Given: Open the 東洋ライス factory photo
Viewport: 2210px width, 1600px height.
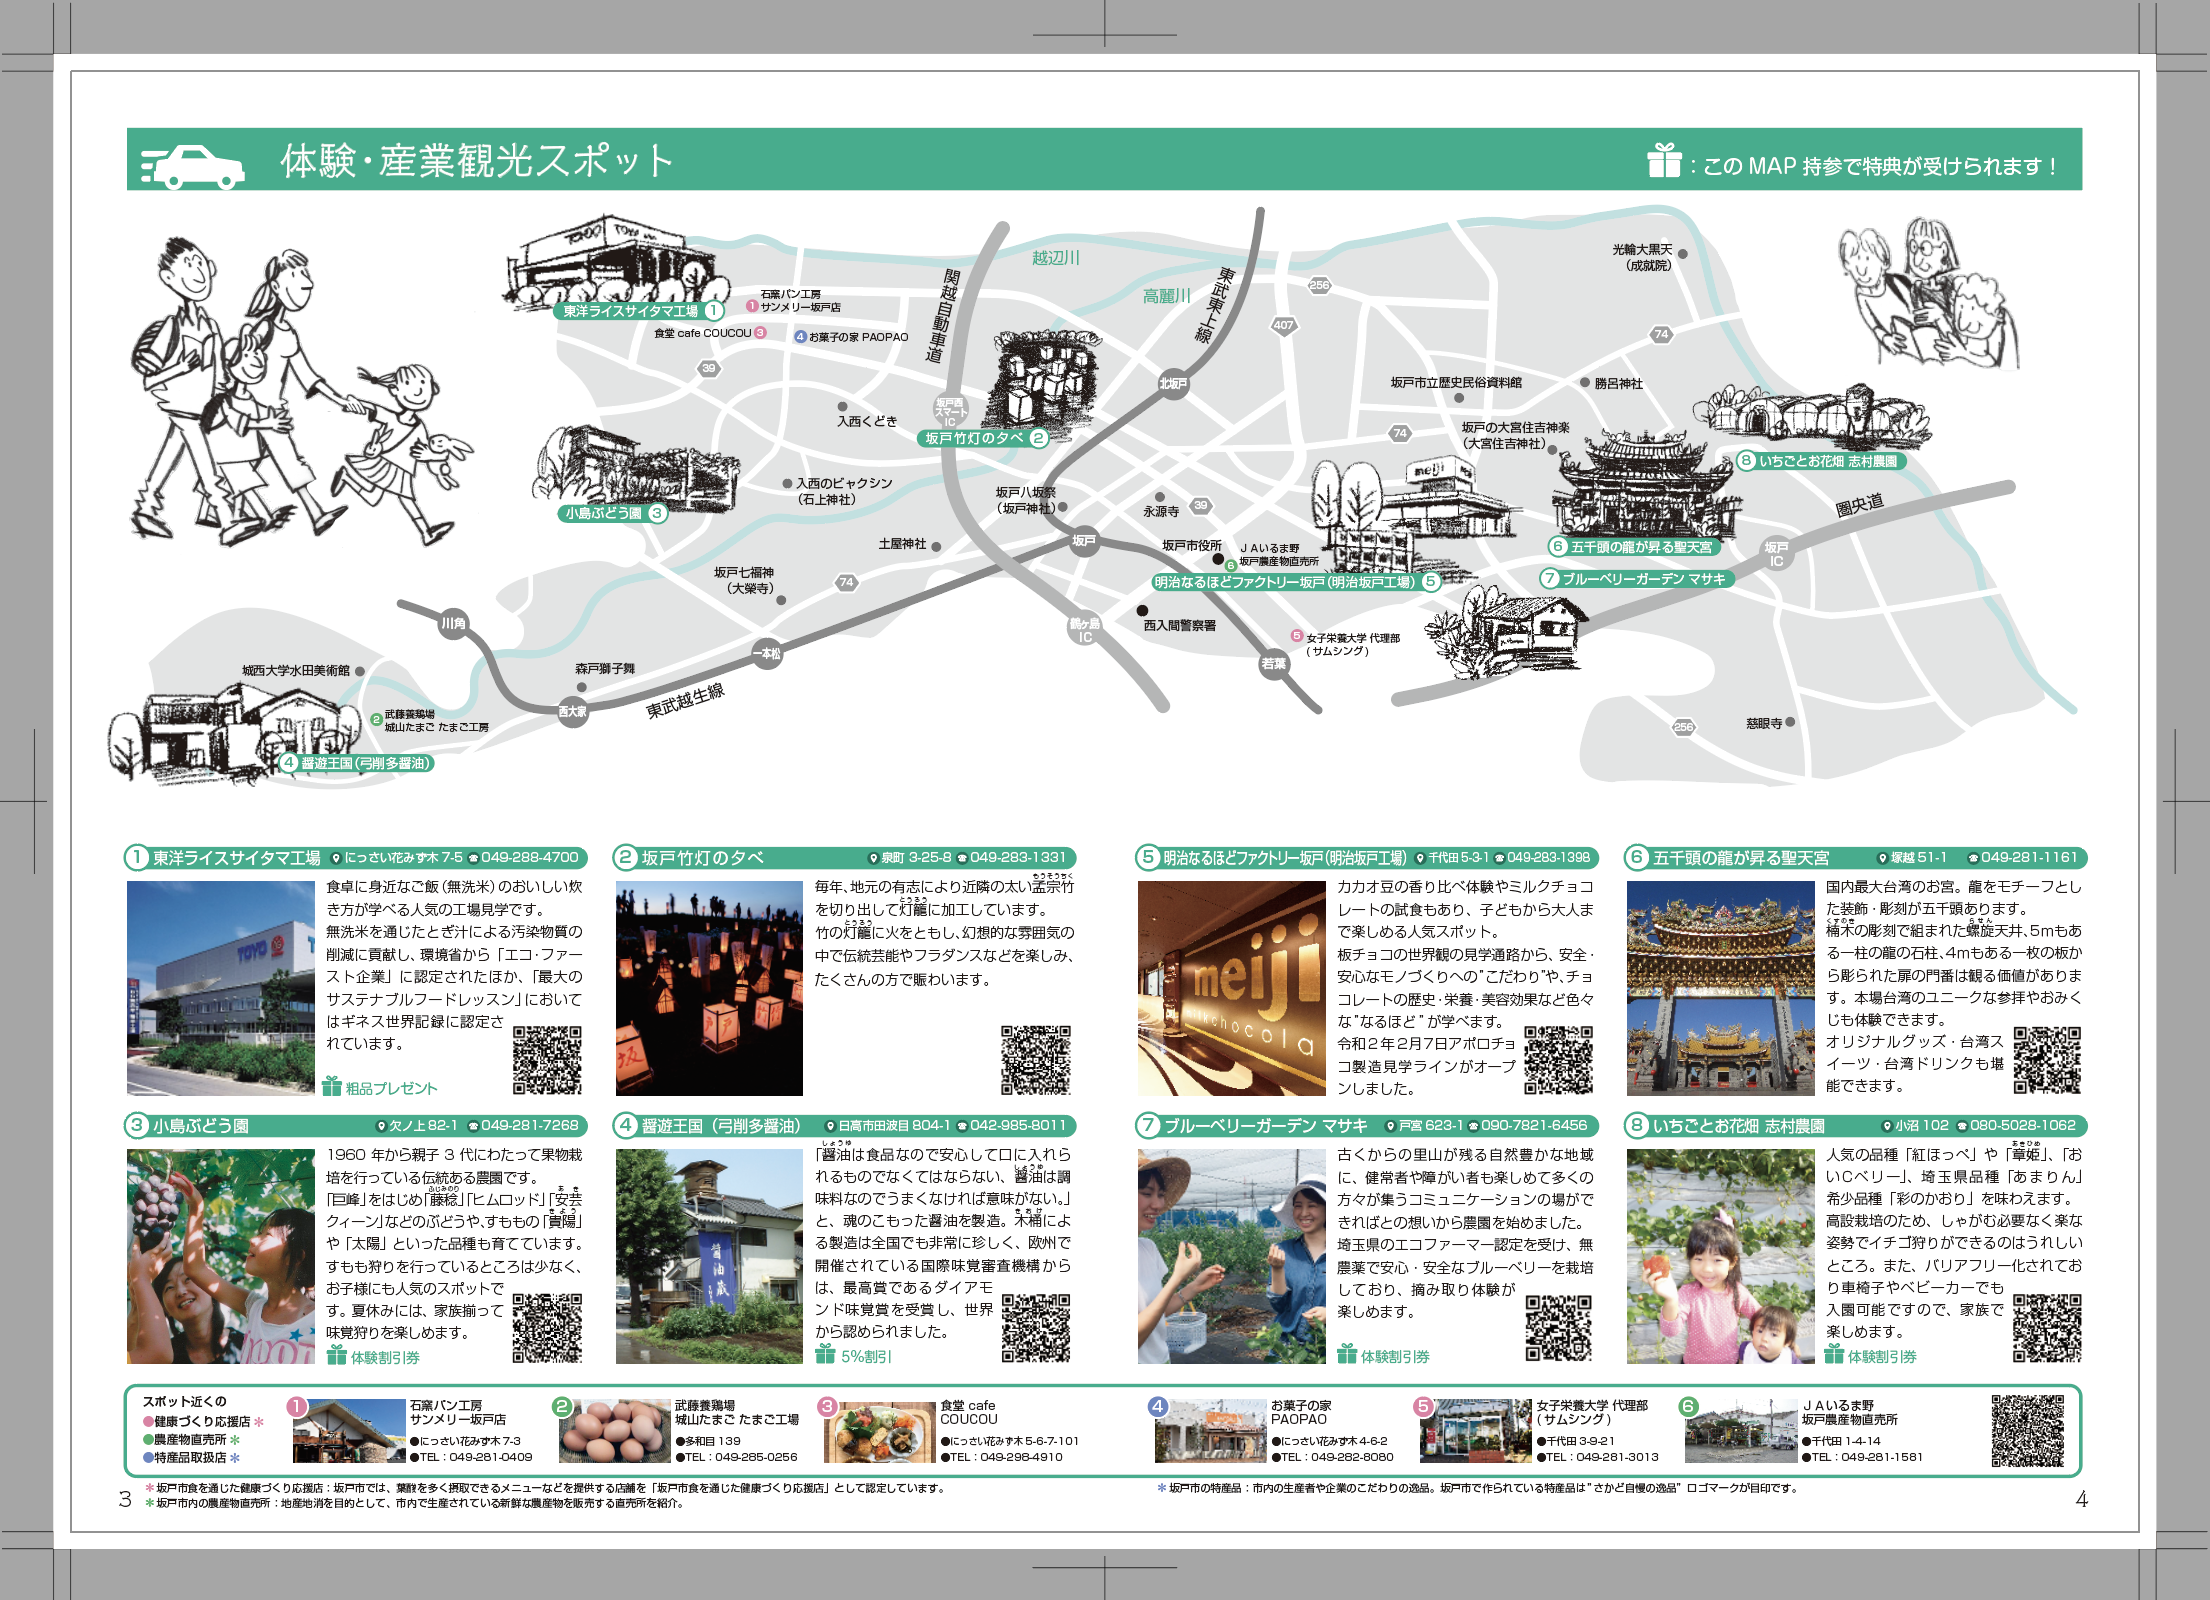Looking at the screenshot, I should click(220, 988).
